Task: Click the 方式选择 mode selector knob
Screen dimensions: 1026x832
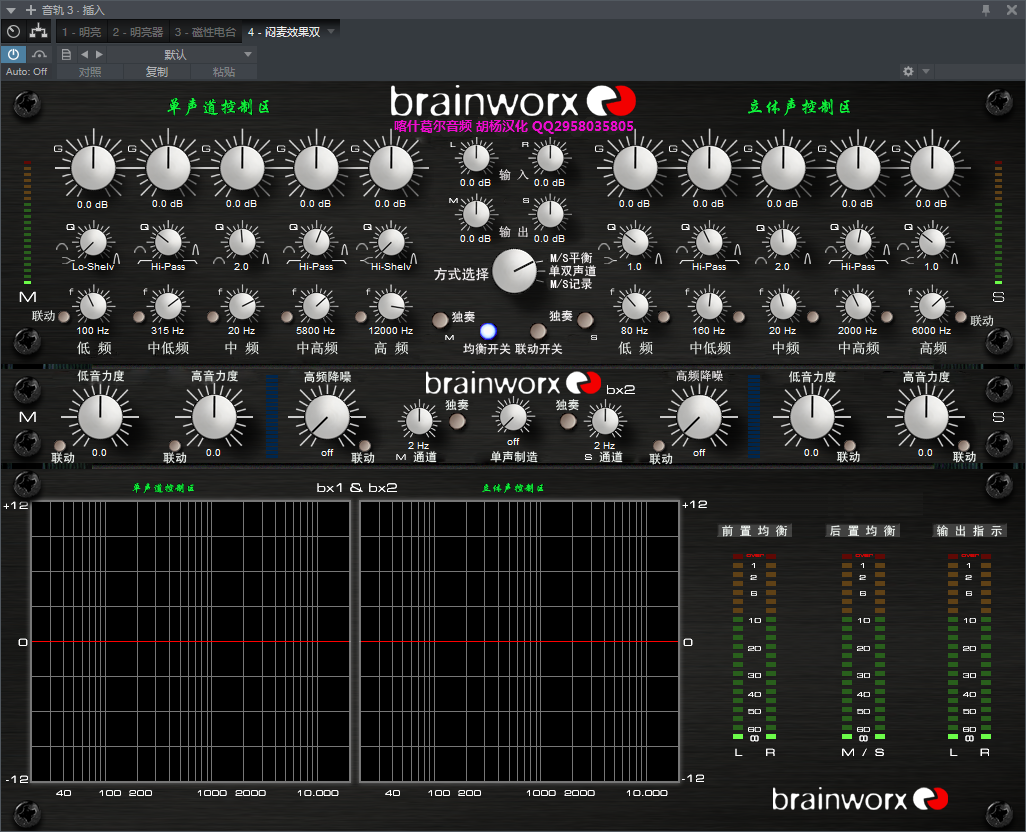Action: 515,271
